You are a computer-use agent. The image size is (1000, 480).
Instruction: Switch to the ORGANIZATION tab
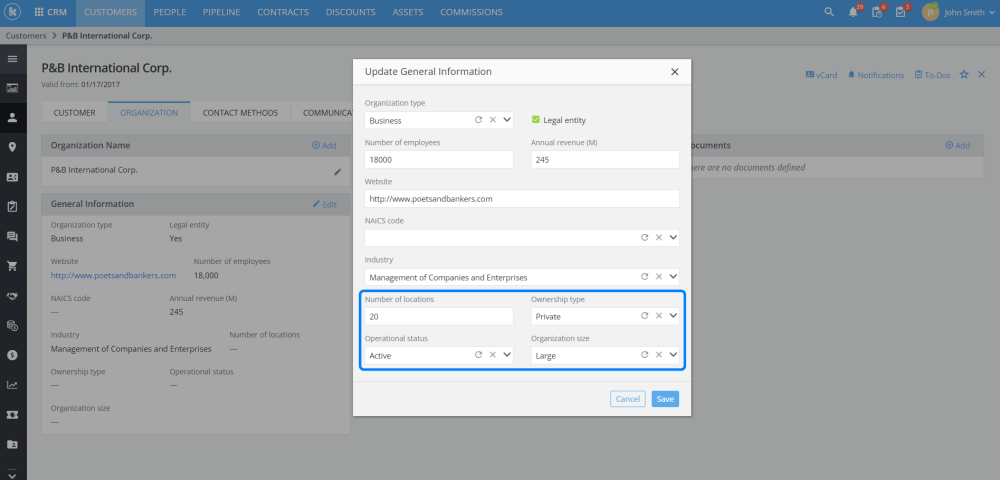(x=149, y=112)
